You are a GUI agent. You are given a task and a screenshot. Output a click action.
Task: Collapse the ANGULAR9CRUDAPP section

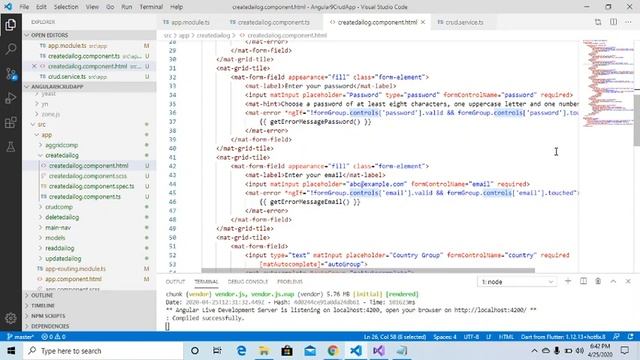89,87
